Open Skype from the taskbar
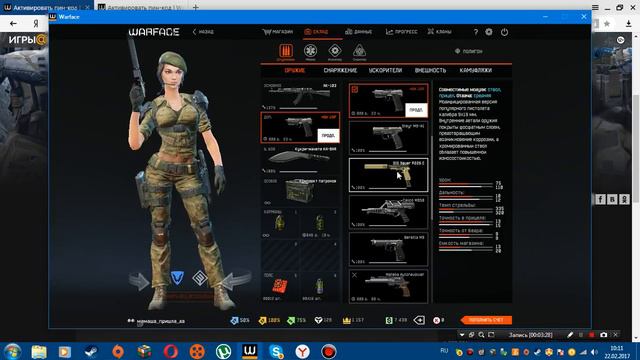 [276, 351]
